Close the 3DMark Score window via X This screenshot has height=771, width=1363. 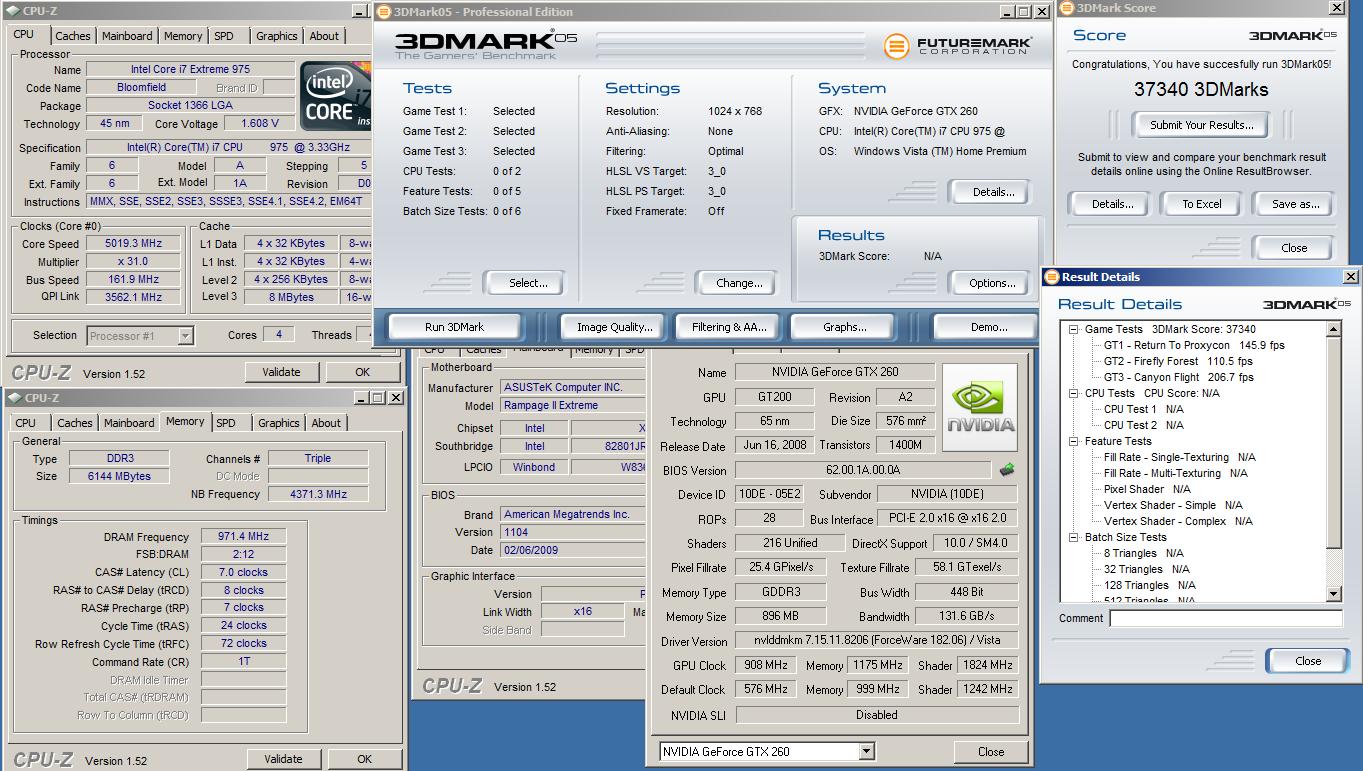tap(1337, 8)
